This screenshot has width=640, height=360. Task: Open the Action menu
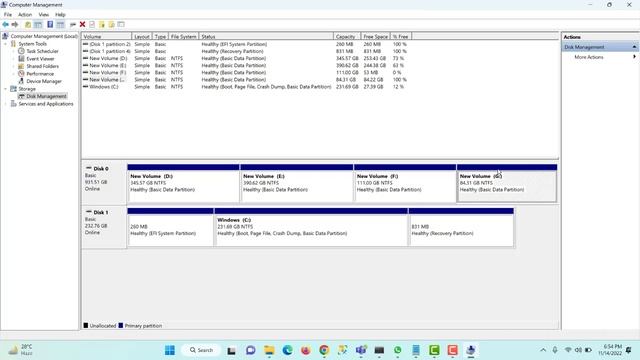click(x=25, y=15)
